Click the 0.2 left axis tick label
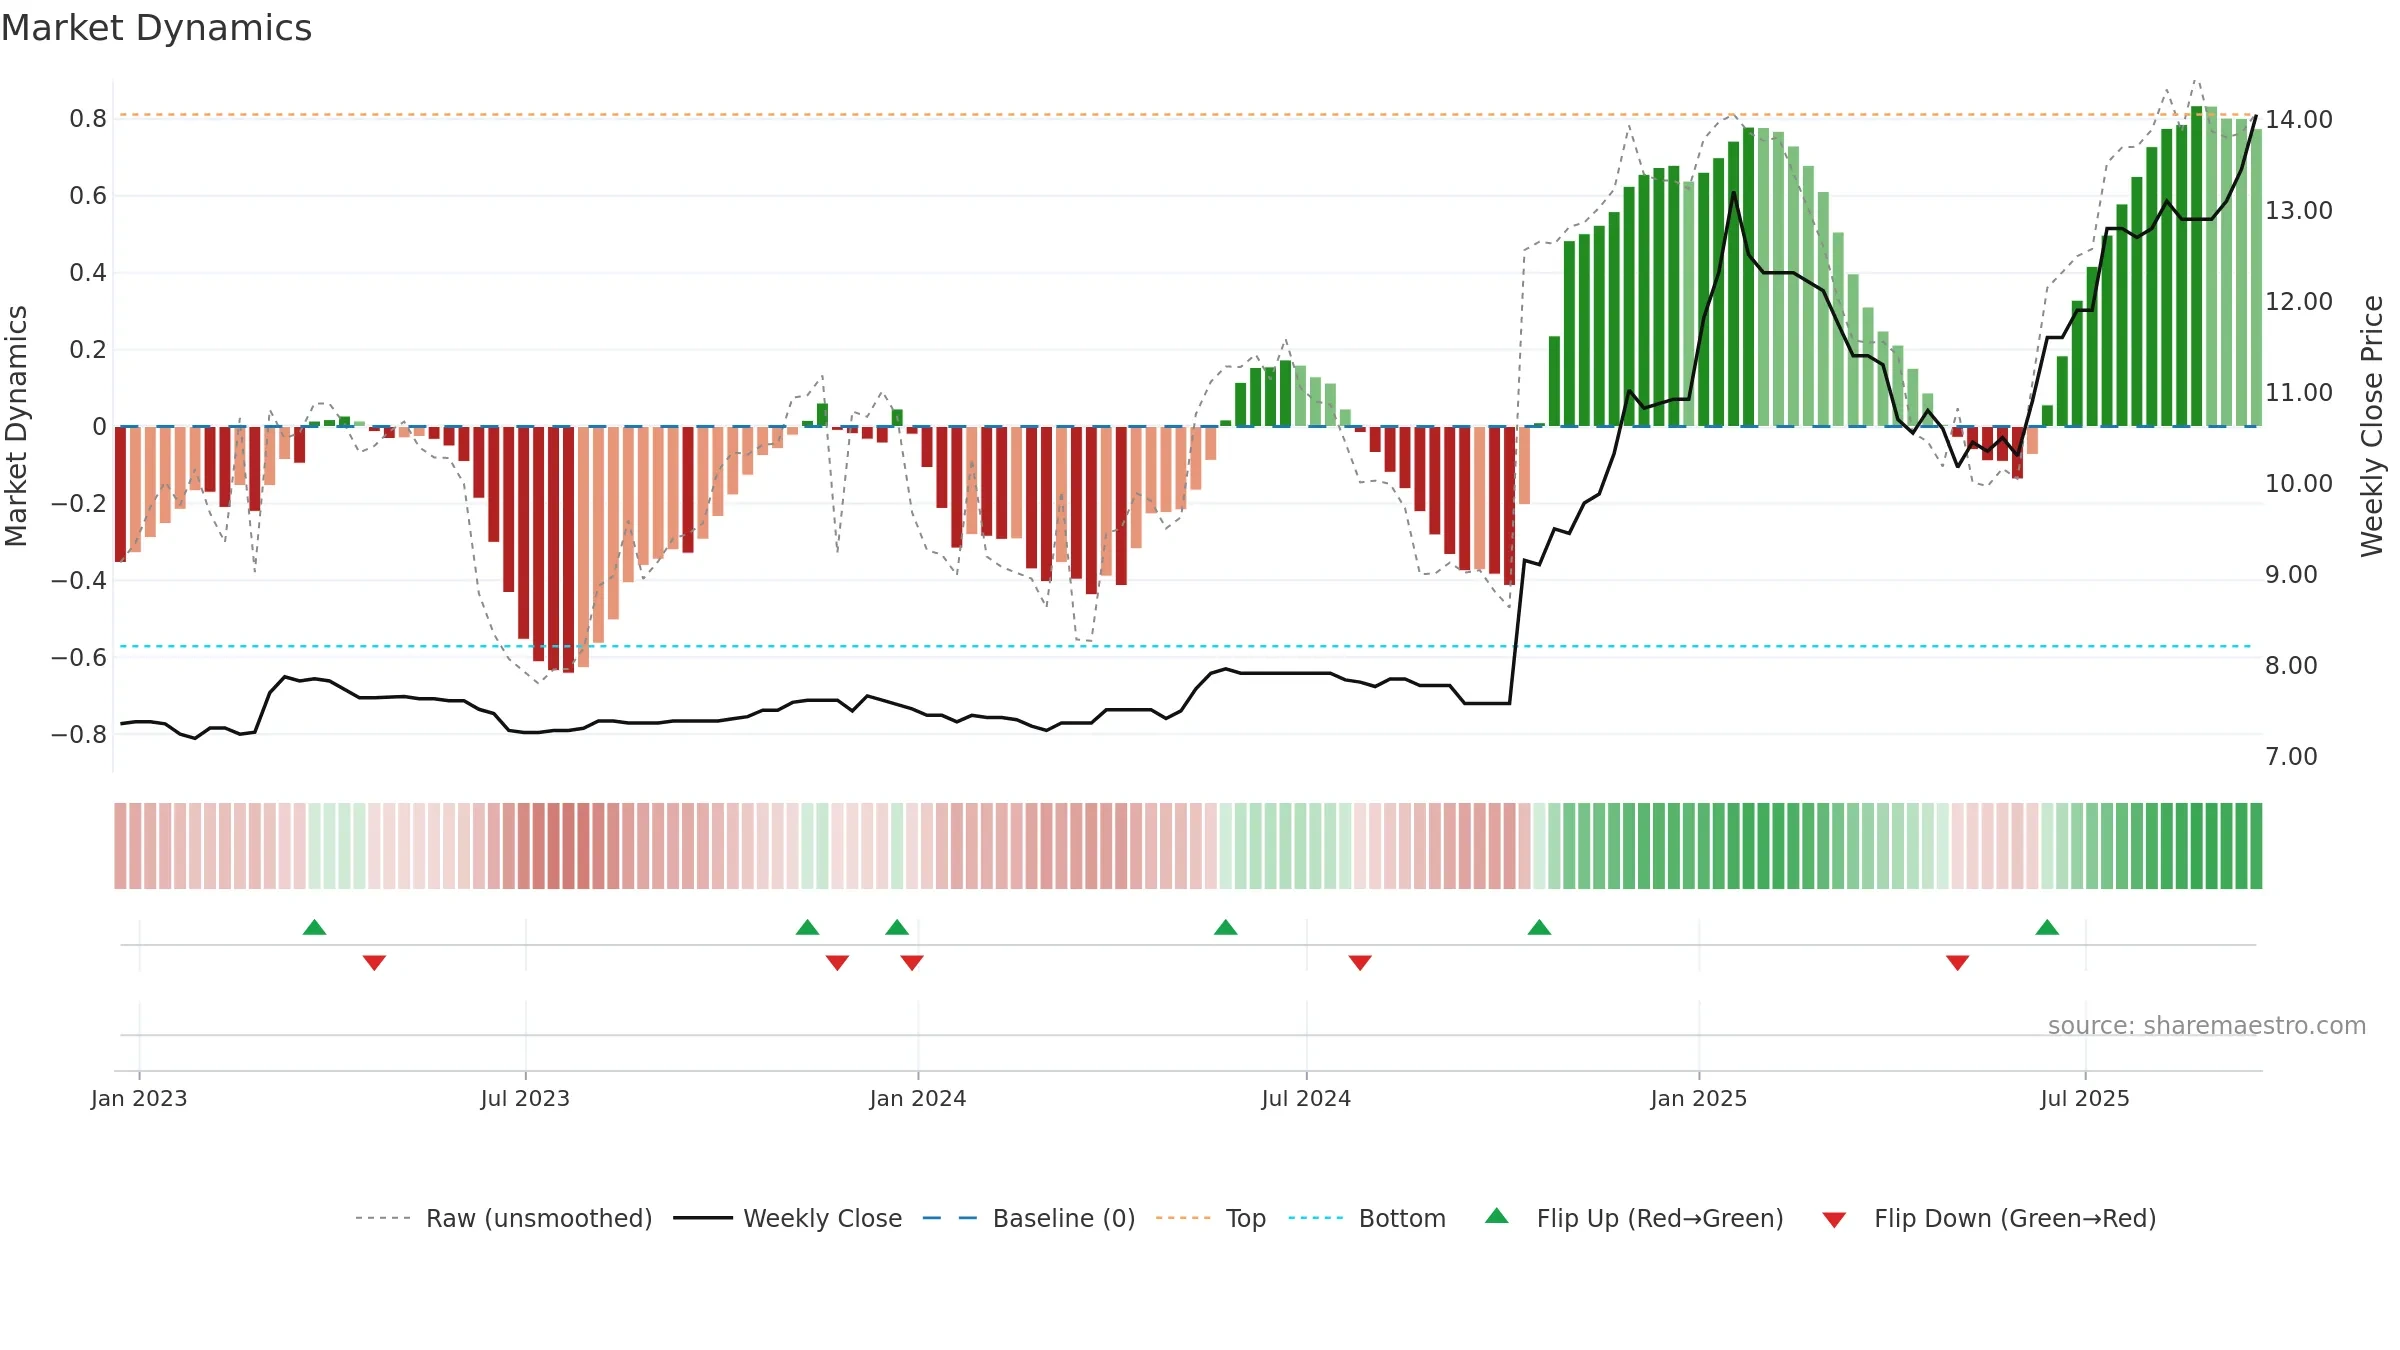Image resolution: width=2400 pixels, height=1350 pixels. 88,350
